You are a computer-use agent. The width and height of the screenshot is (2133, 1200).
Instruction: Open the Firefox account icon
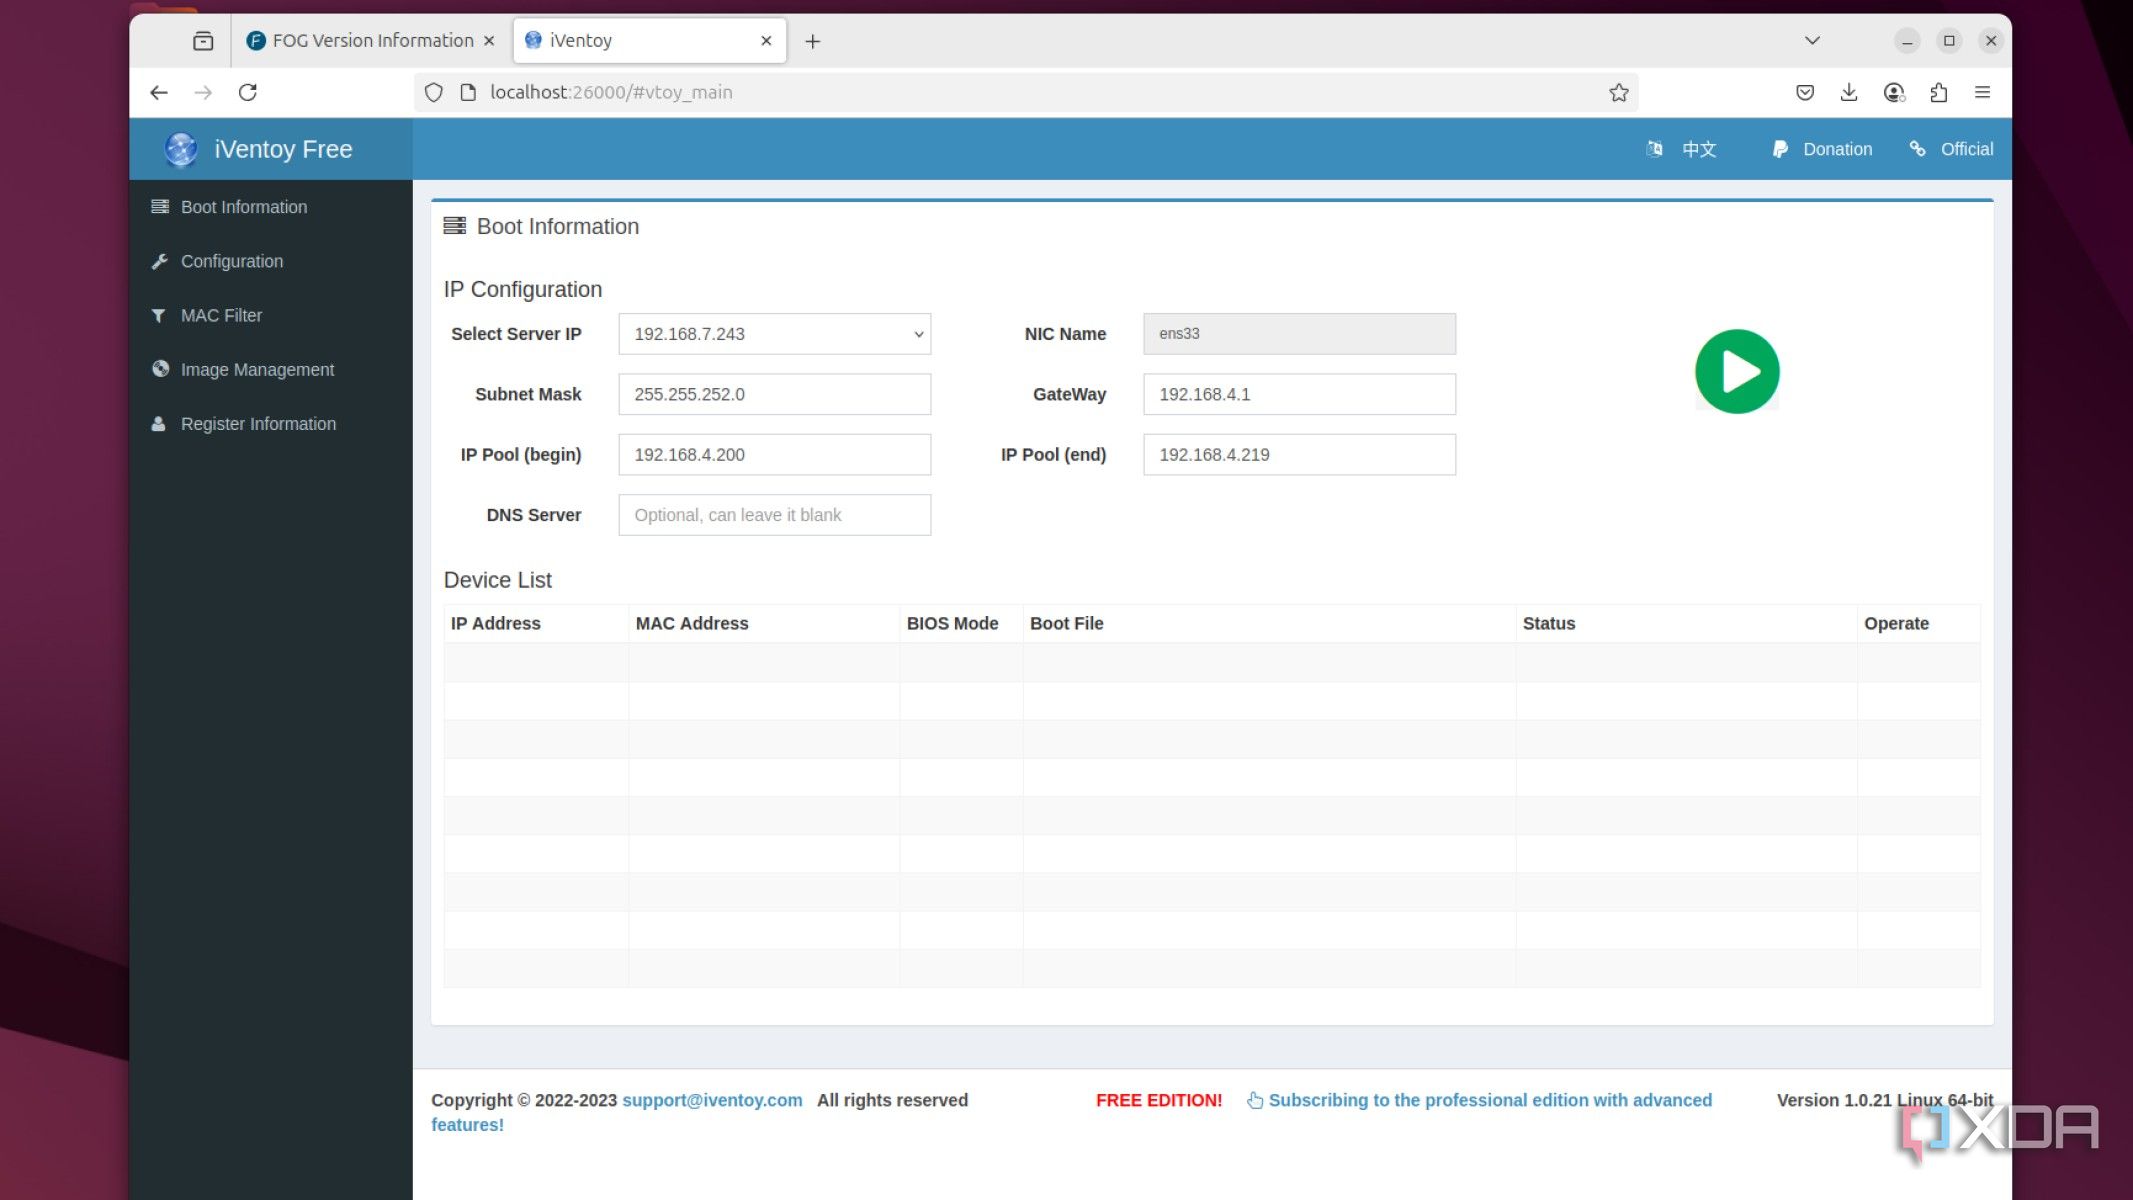coord(1894,92)
